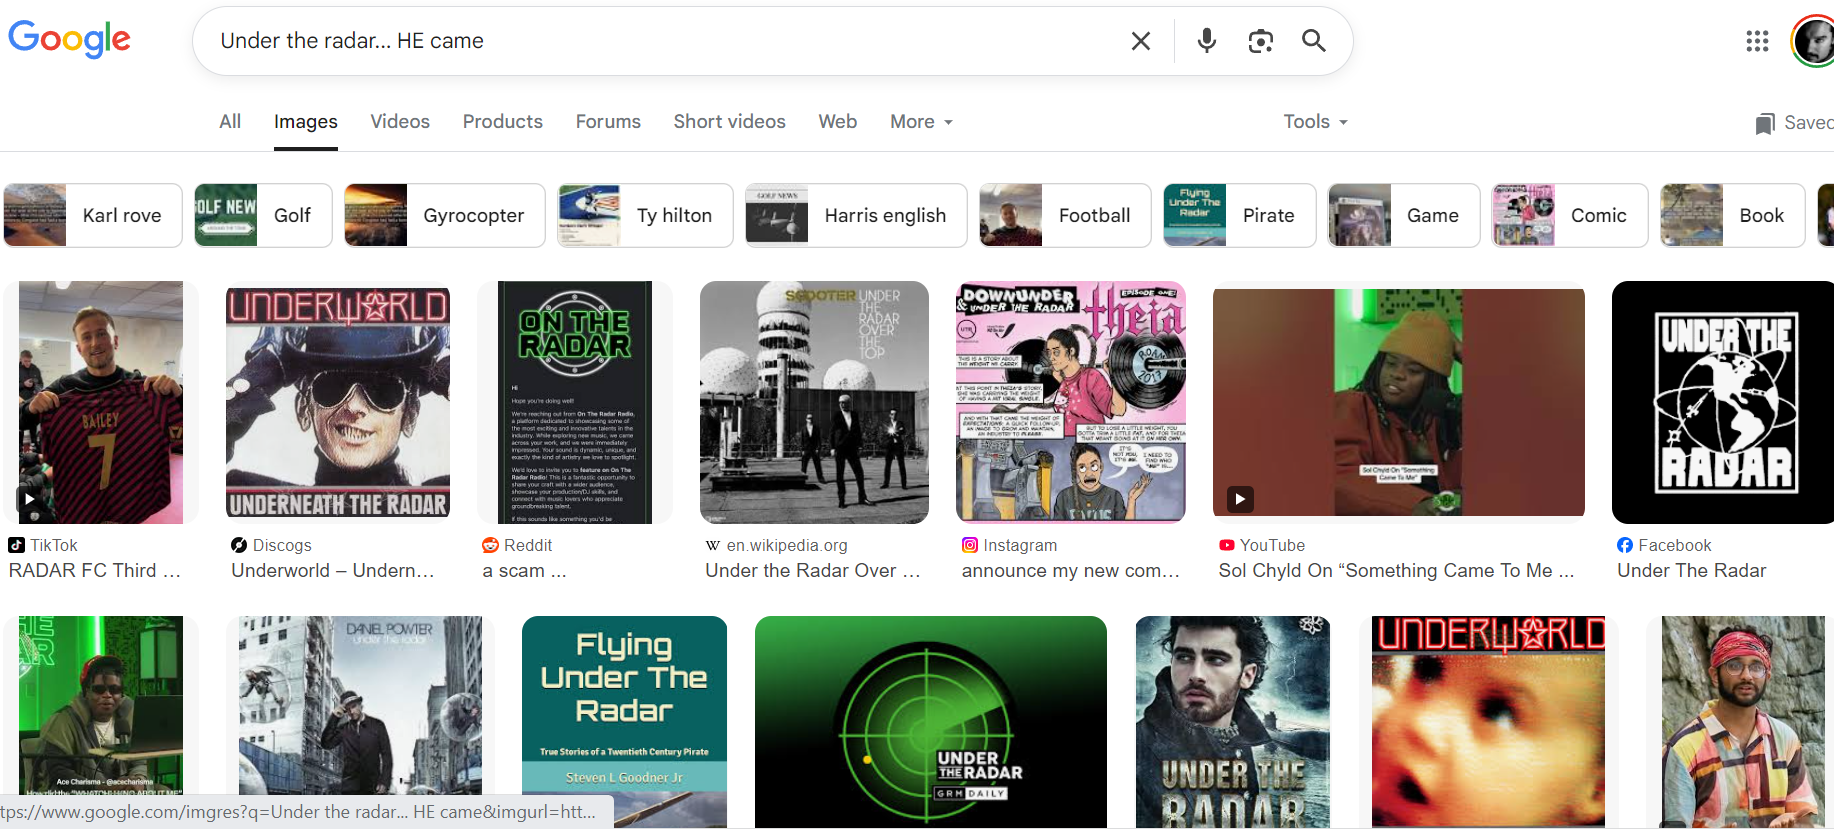
Task: Clear the search box text
Action: click(1140, 41)
